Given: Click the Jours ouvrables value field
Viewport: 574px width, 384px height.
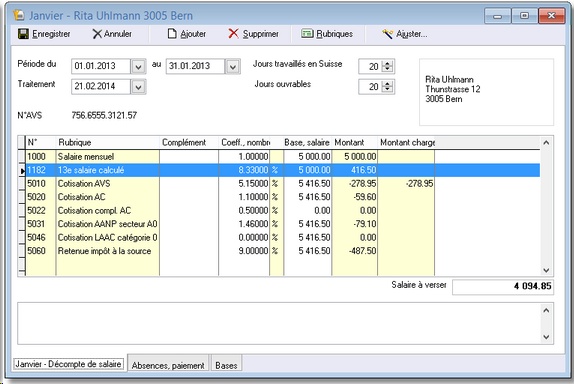Looking at the screenshot, I should (x=370, y=87).
